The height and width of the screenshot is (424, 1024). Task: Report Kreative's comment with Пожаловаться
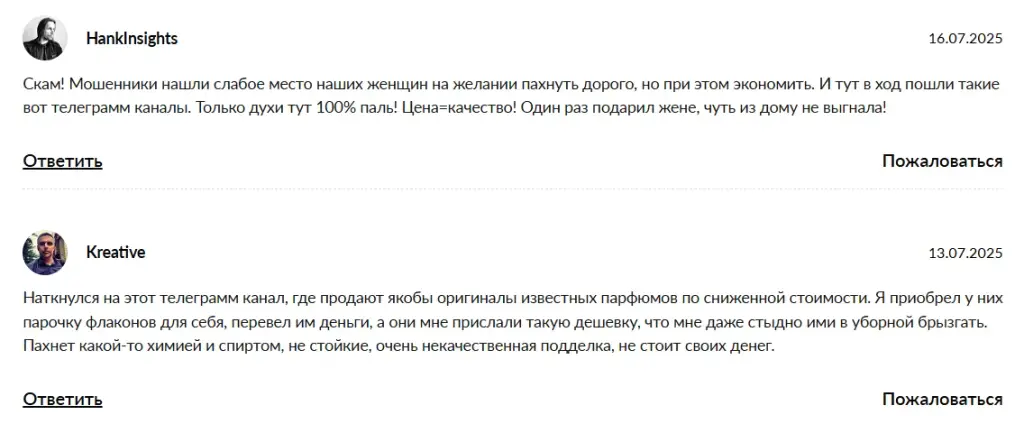click(x=942, y=399)
